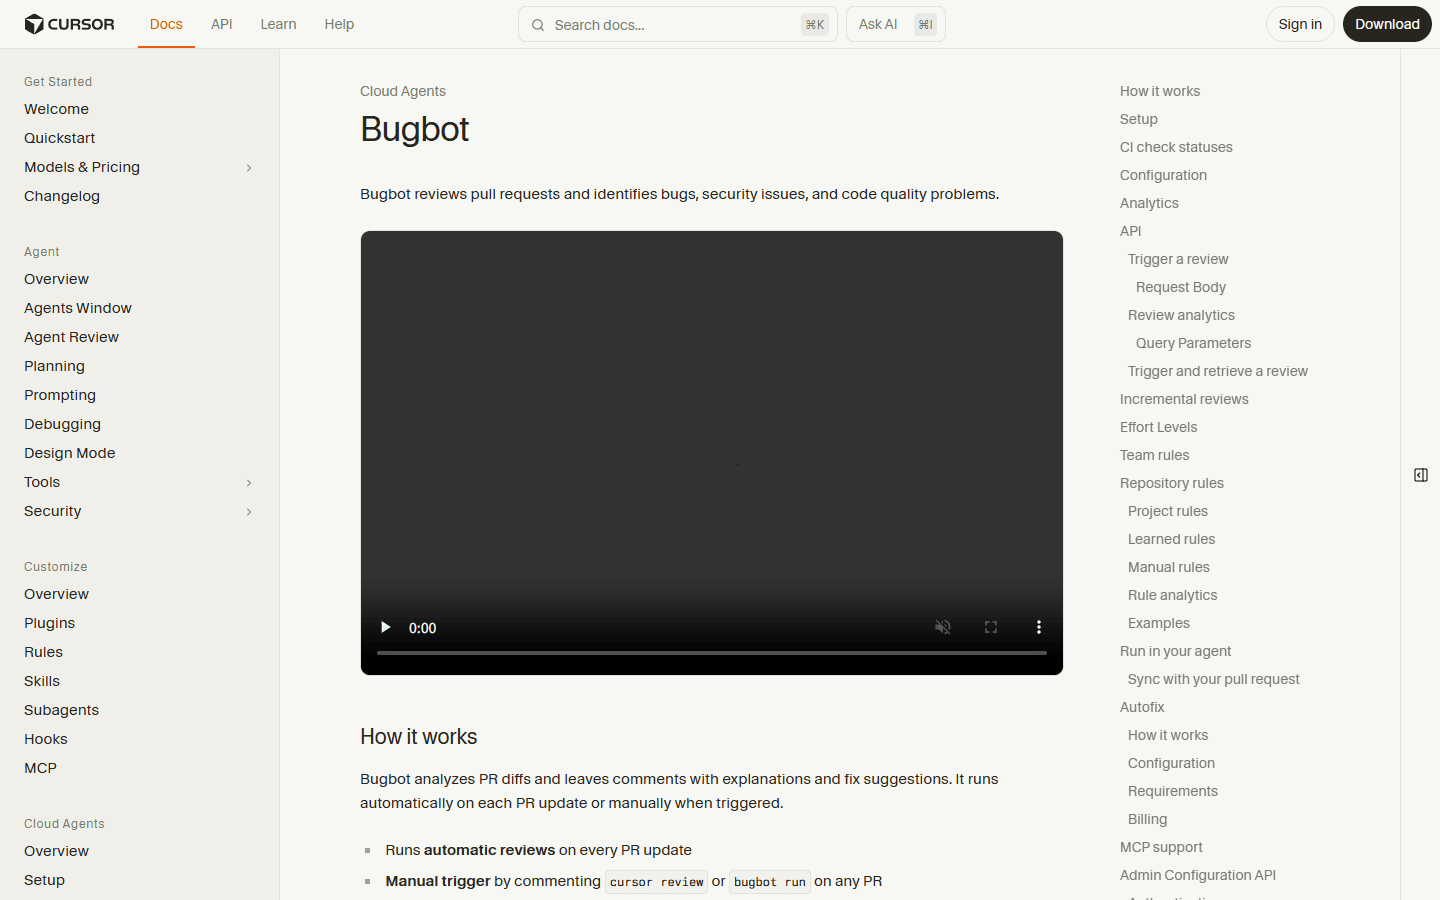The width and height of the screenshot is (1440, 900).
Task: Jump to Repository rules section
Action: click(x=1172, y=483)
